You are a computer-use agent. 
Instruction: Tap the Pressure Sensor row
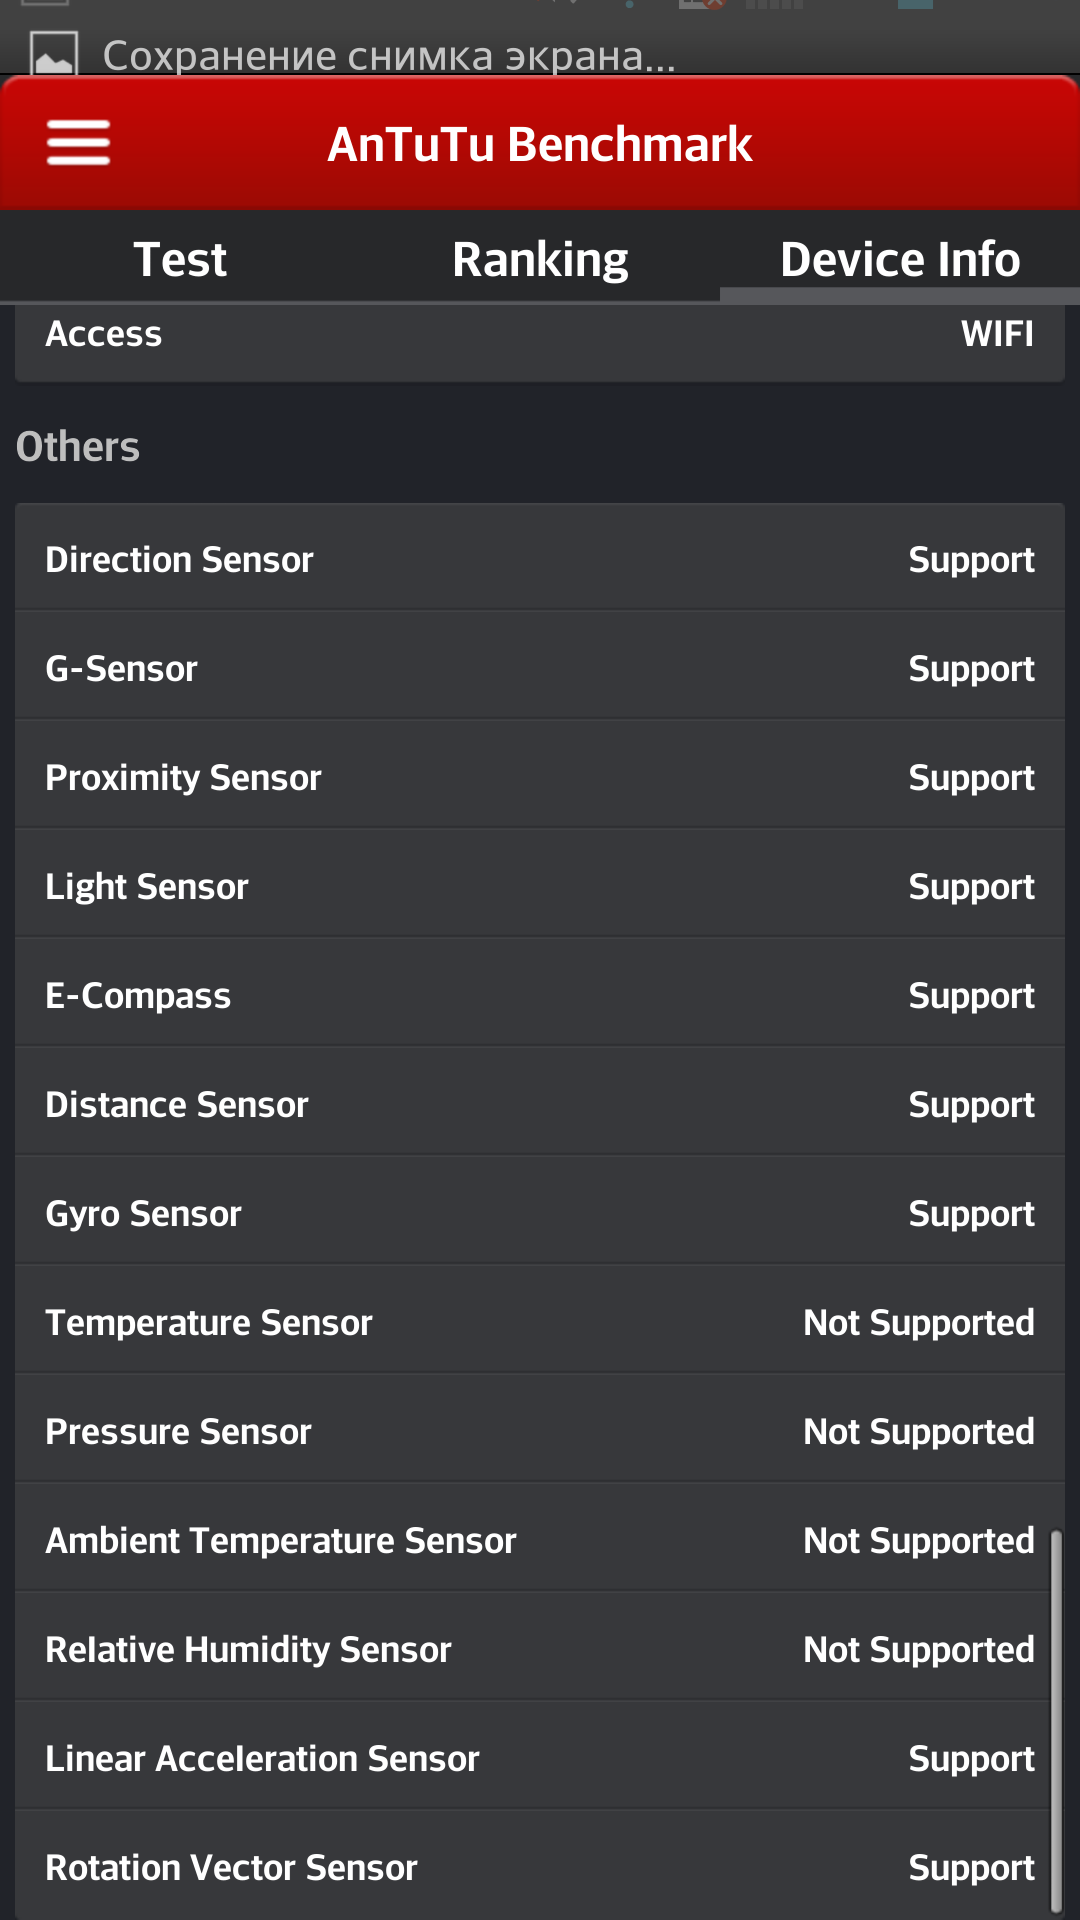click(x=540, y=1430)
